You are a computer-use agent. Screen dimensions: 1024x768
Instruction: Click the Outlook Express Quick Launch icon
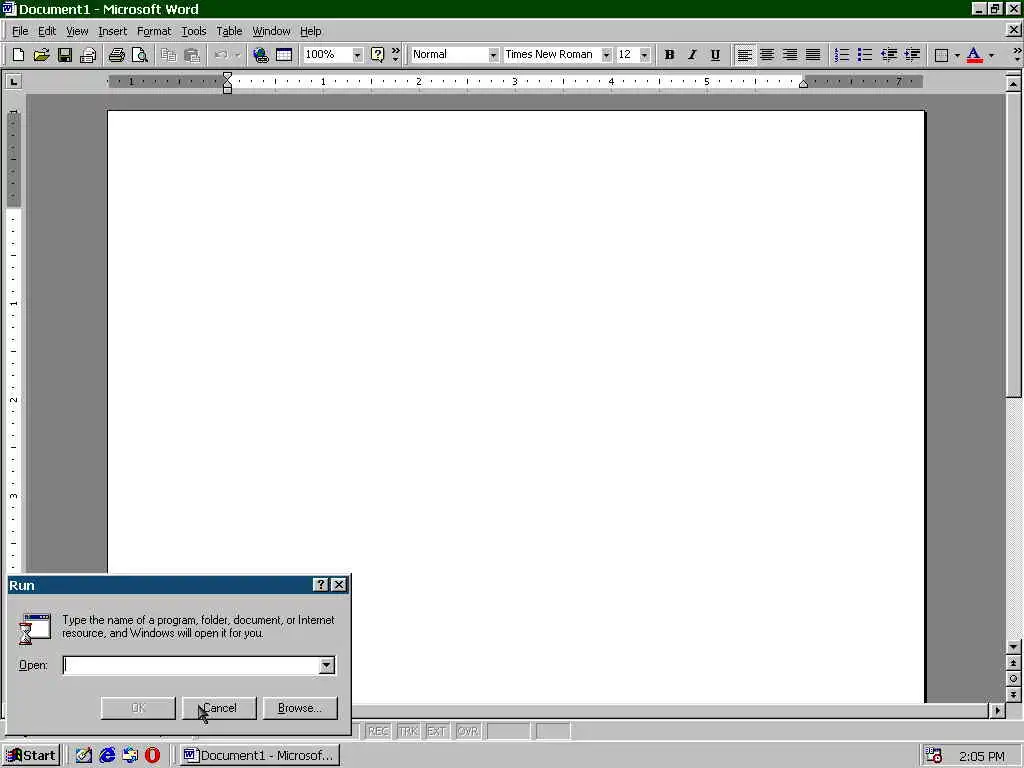pyautogui.click(x=130, y=756)
